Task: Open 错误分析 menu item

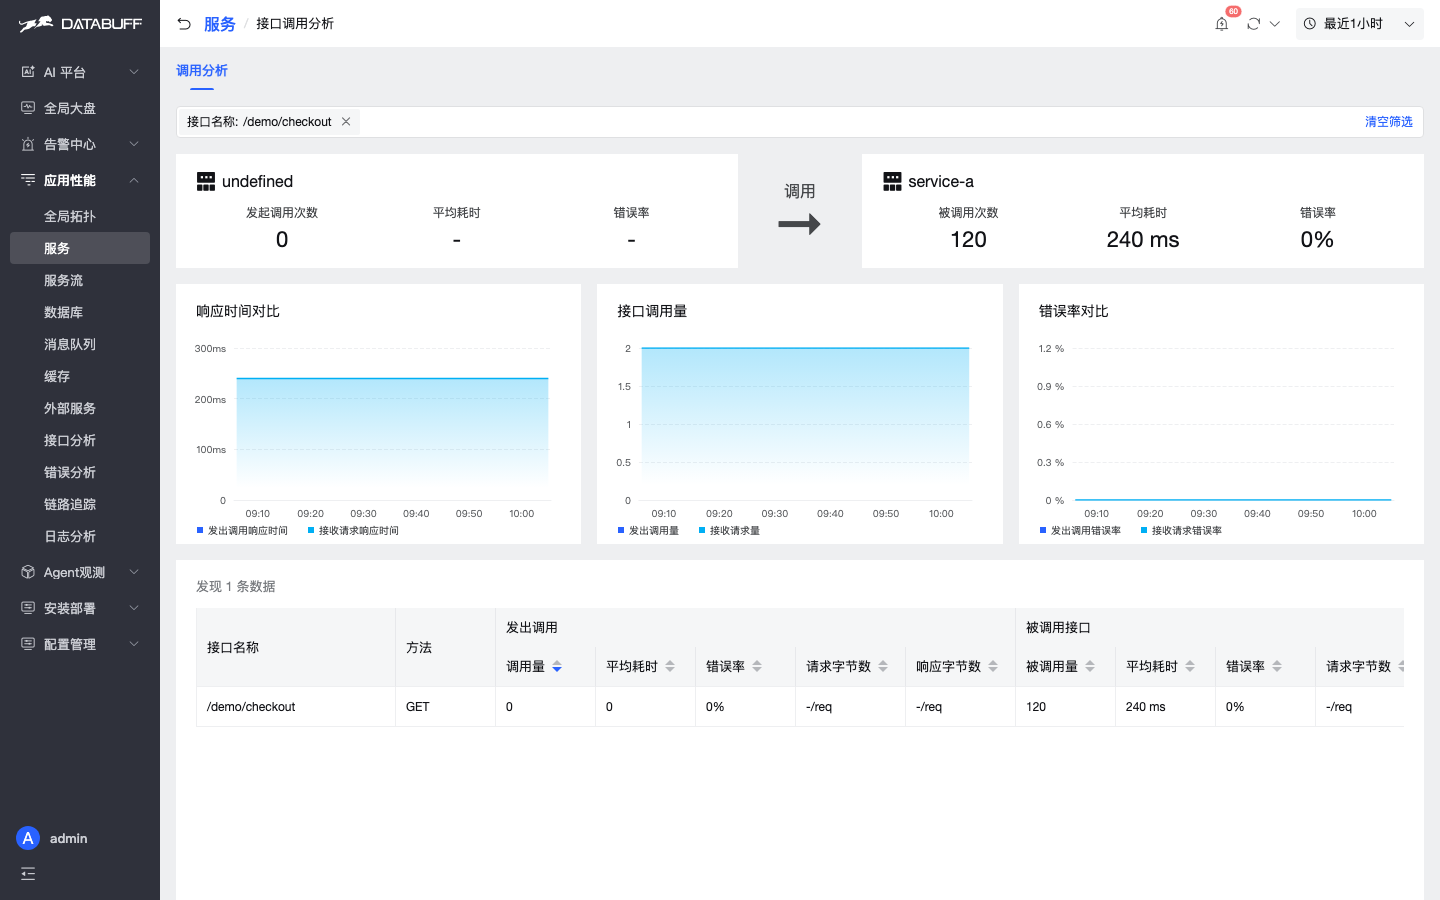Action: coord(80,472)
